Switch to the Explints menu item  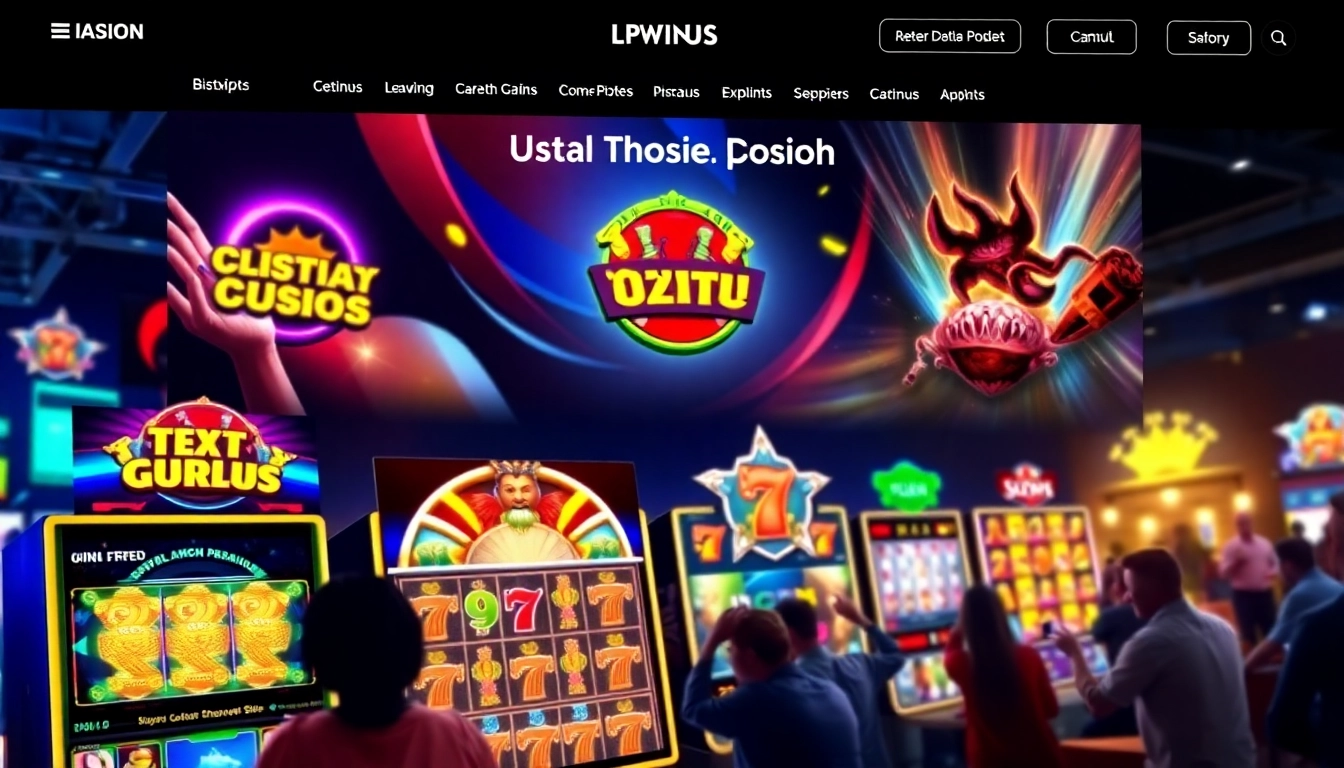coord(747,93)
